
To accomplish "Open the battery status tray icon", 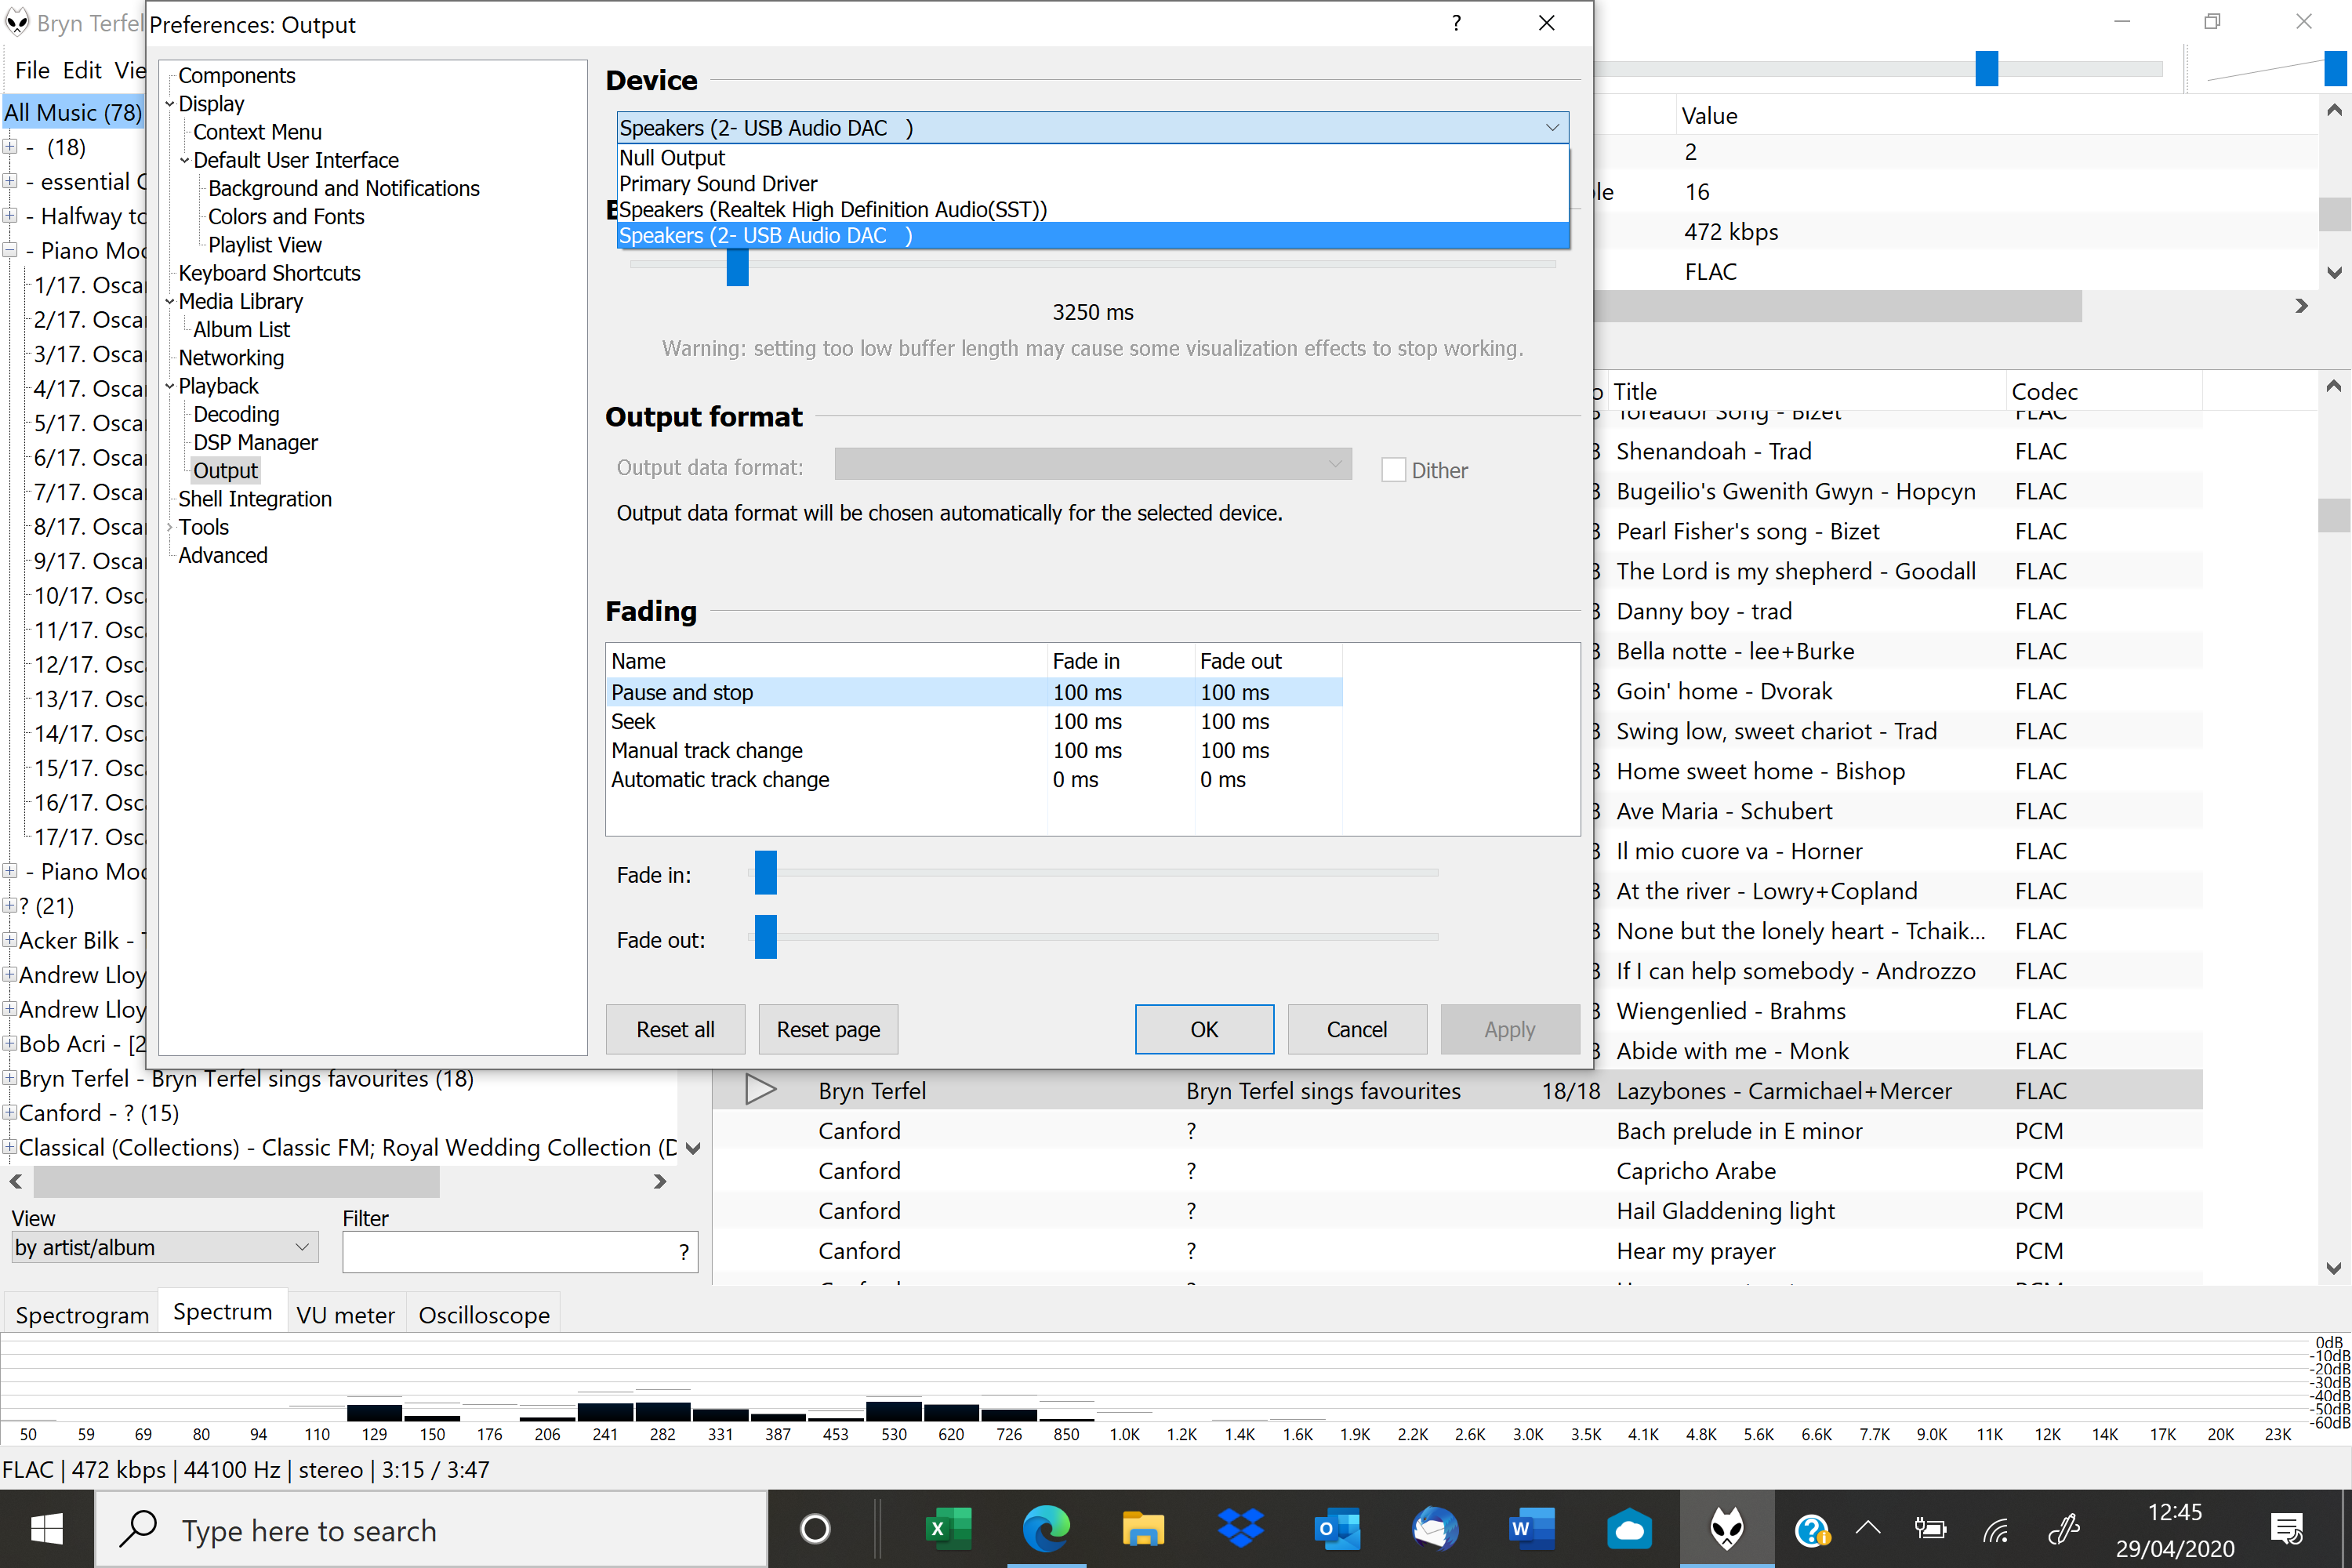I will click(x=1929, y=1529).
